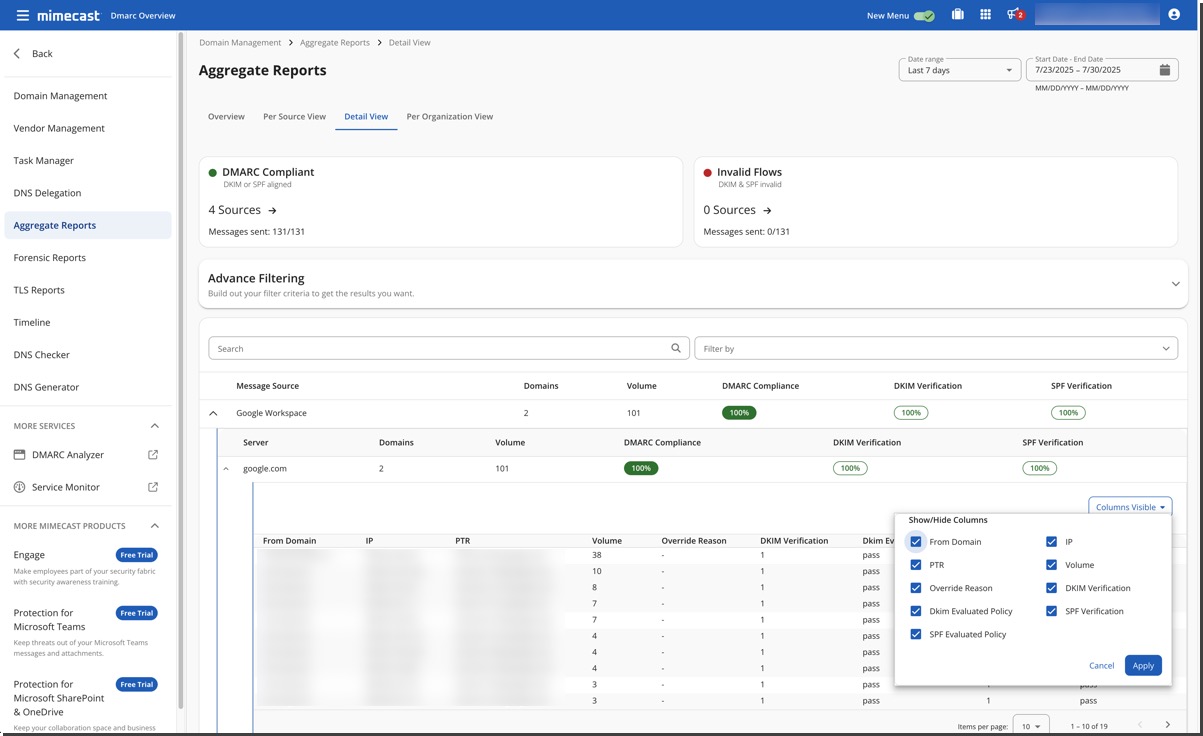Select the Detail View tab
This screenshot has height=736, width=1203.
(x=366, y=117)
